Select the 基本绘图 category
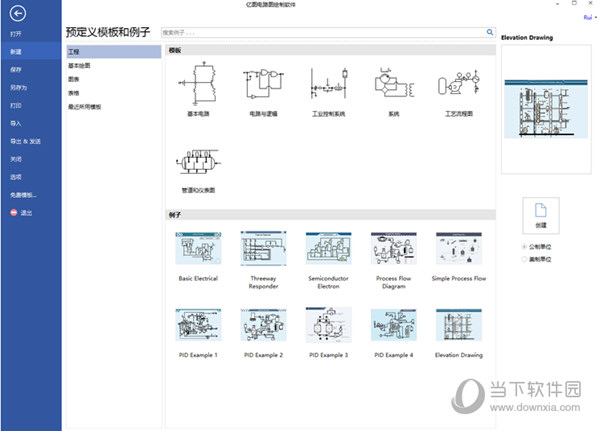The width and height of the screenshot is (600, 431). tap(78, 63)
